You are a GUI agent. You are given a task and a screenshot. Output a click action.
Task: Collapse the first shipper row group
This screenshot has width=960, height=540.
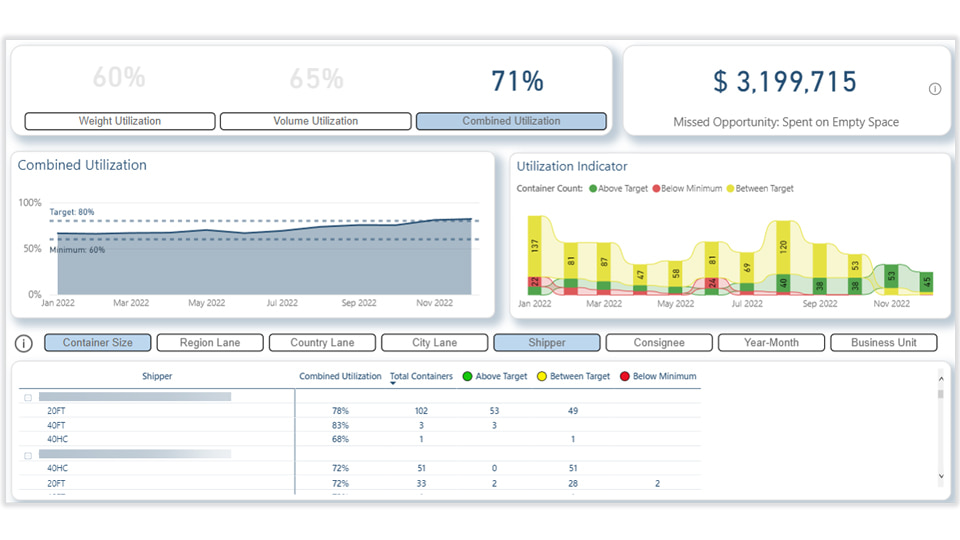(x=27, y=397)
